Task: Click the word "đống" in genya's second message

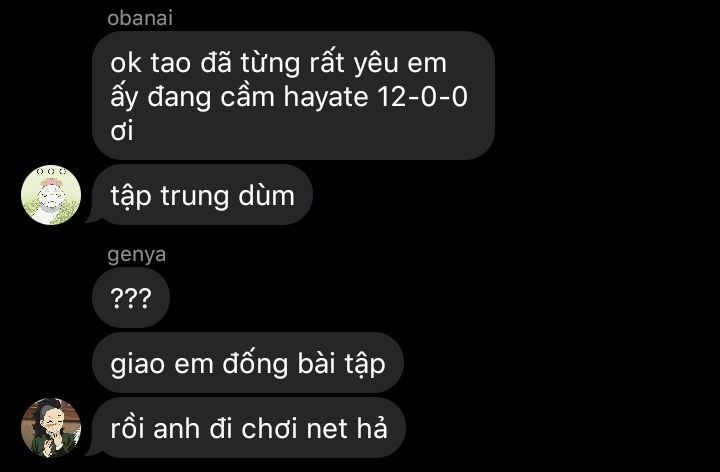Action: coord(255,364)
